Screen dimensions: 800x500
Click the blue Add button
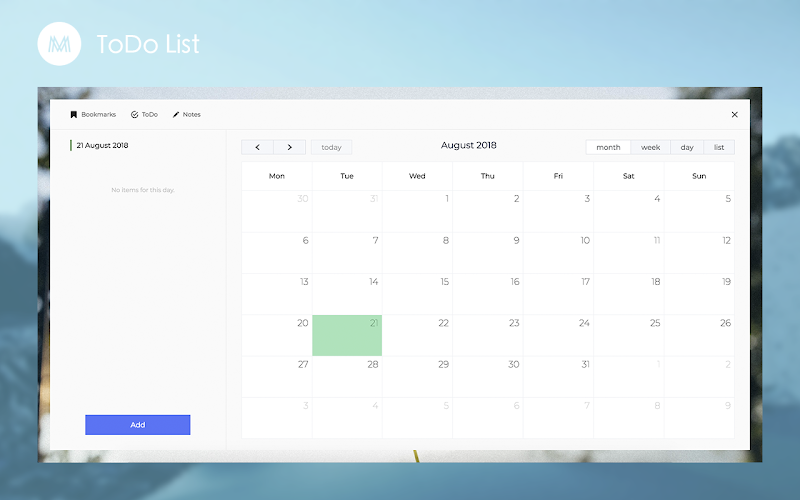[138, 425]
